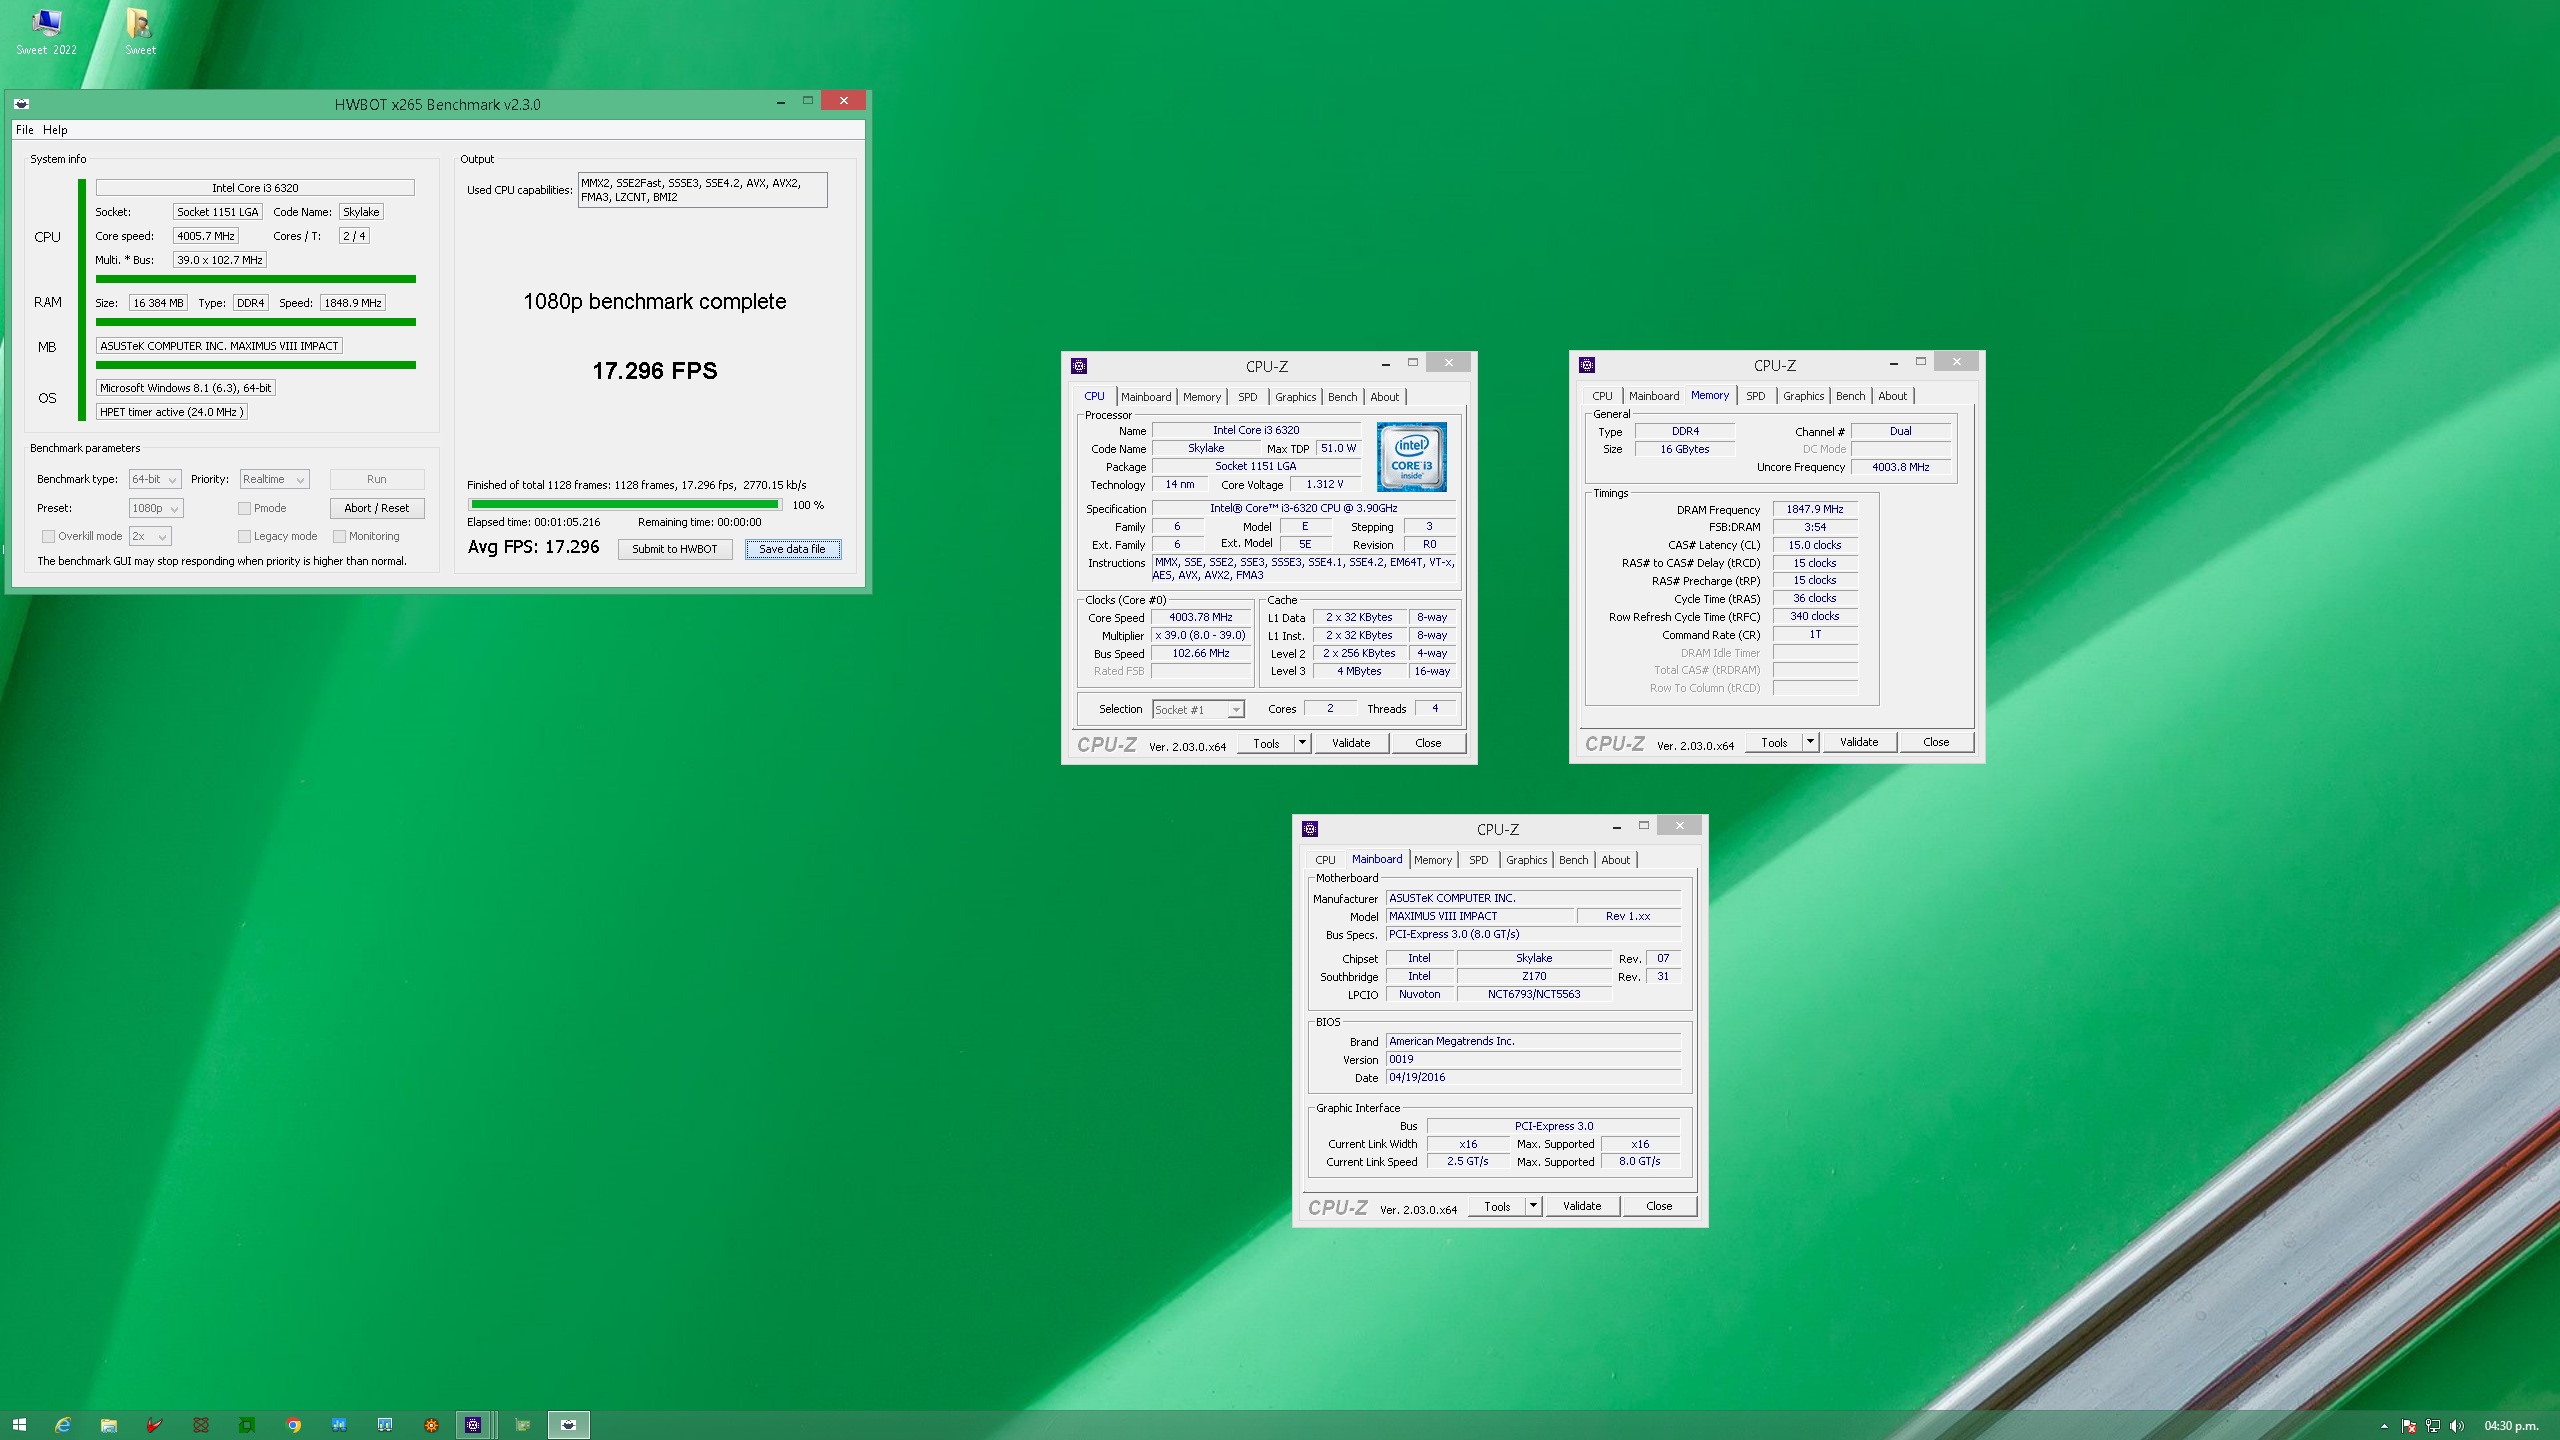This screenshot has height=1440, width=2560.
Task: Enable the Overkill mode checkbox
Action: tap(48, 536)
